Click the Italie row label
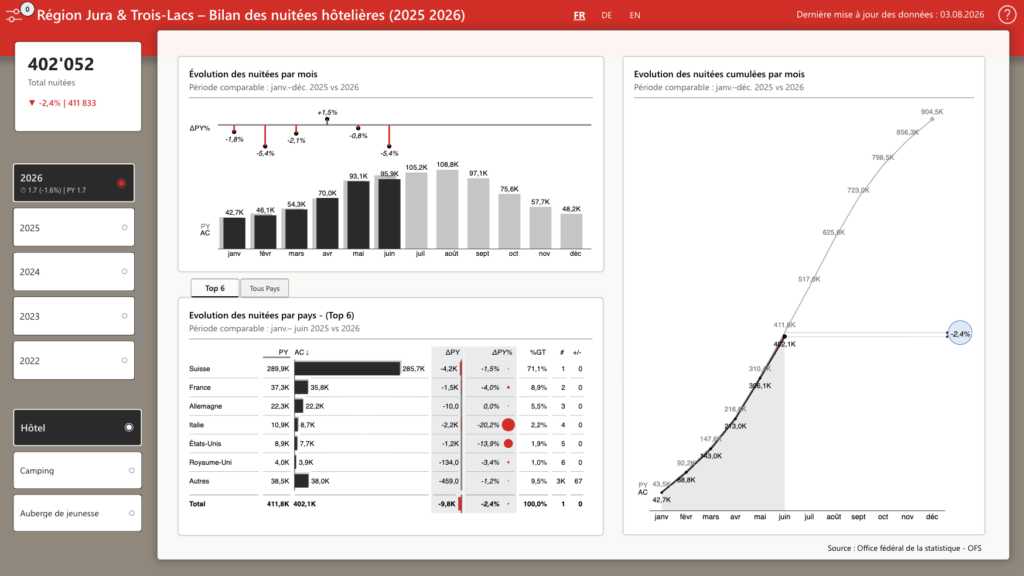The width and height of the screenshot is (1024, 576). tap(197, 424)
